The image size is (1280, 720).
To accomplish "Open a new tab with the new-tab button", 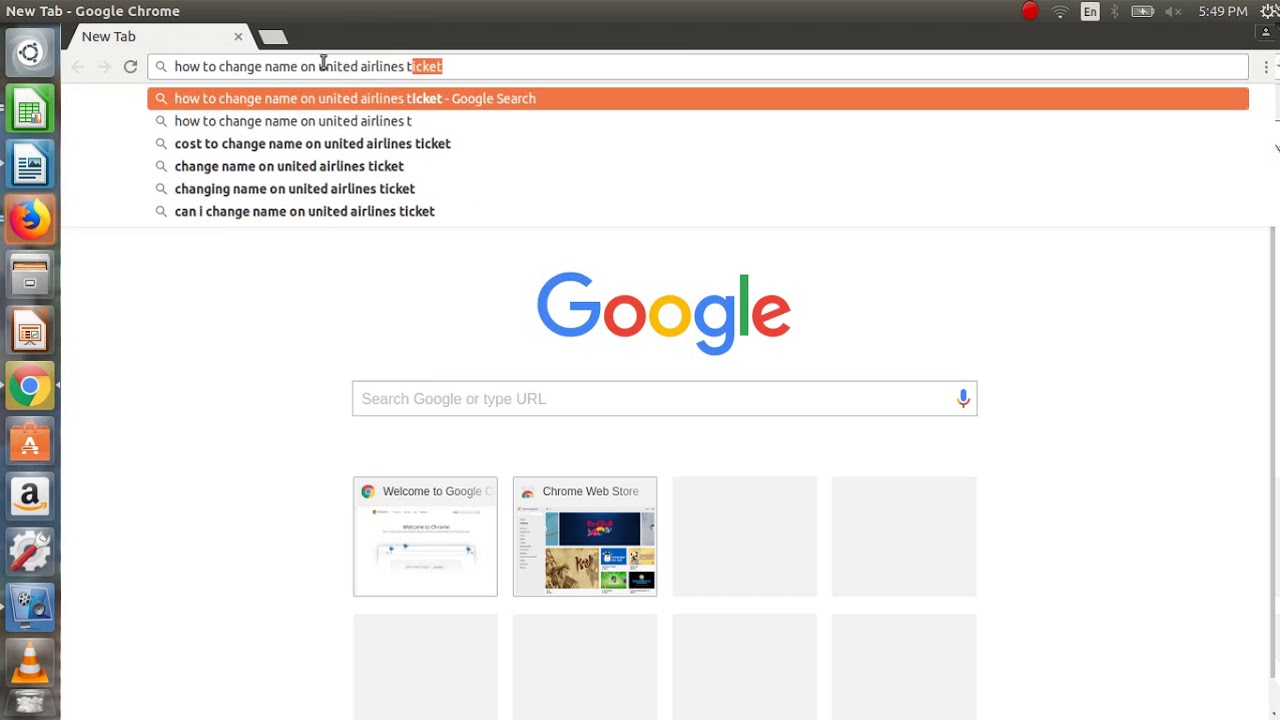I will (x=273, y=37).
